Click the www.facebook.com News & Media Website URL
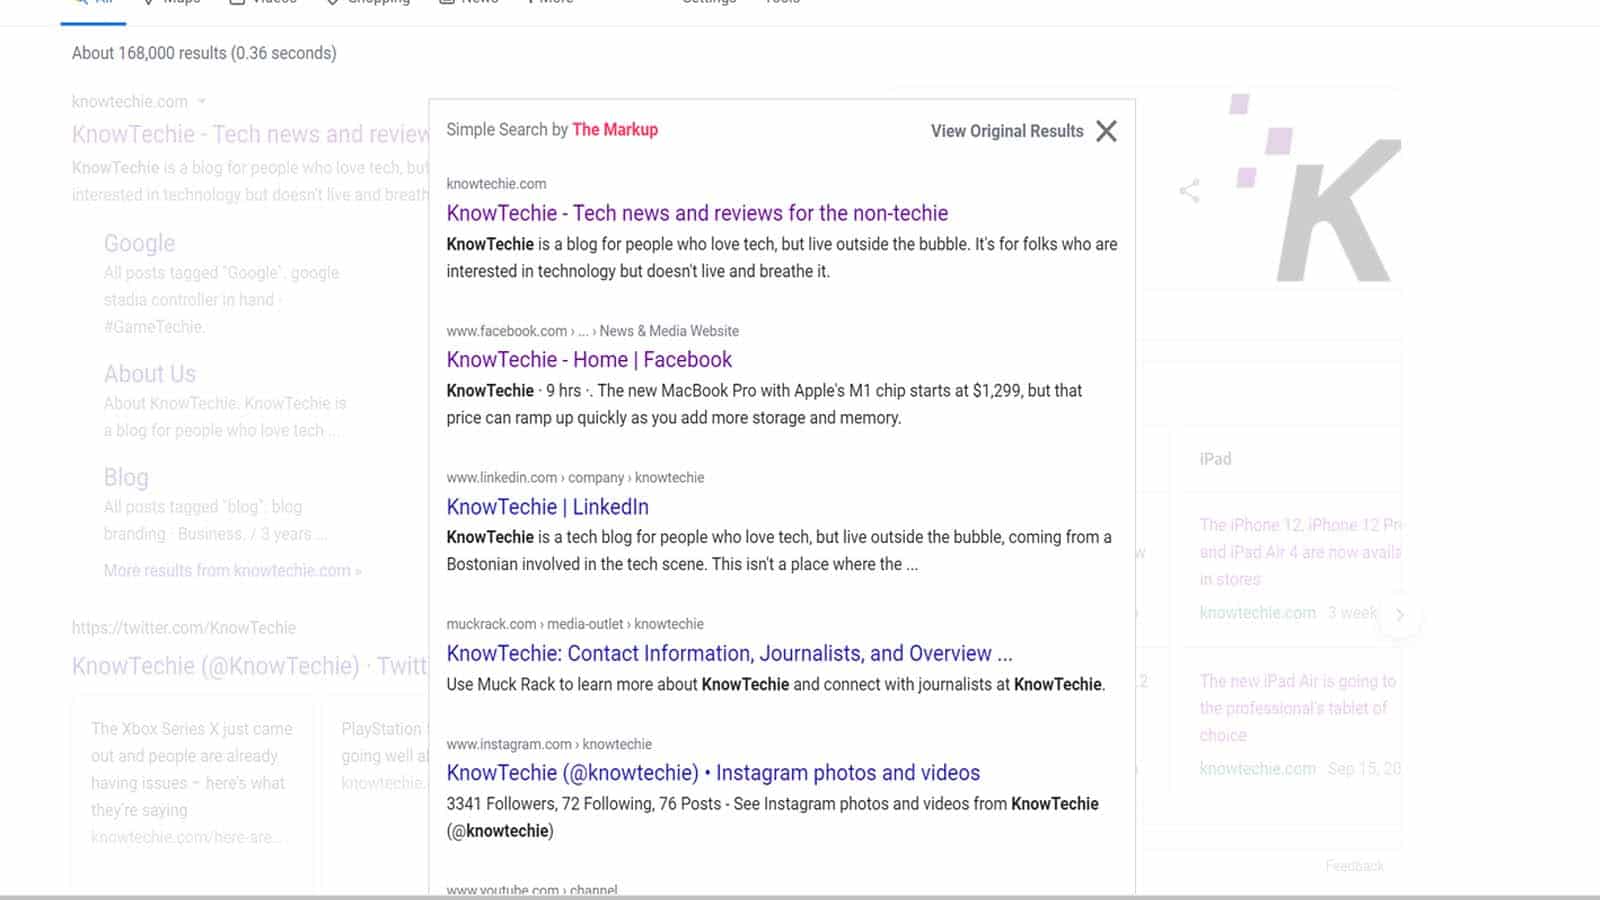 [x=593, y=331]
